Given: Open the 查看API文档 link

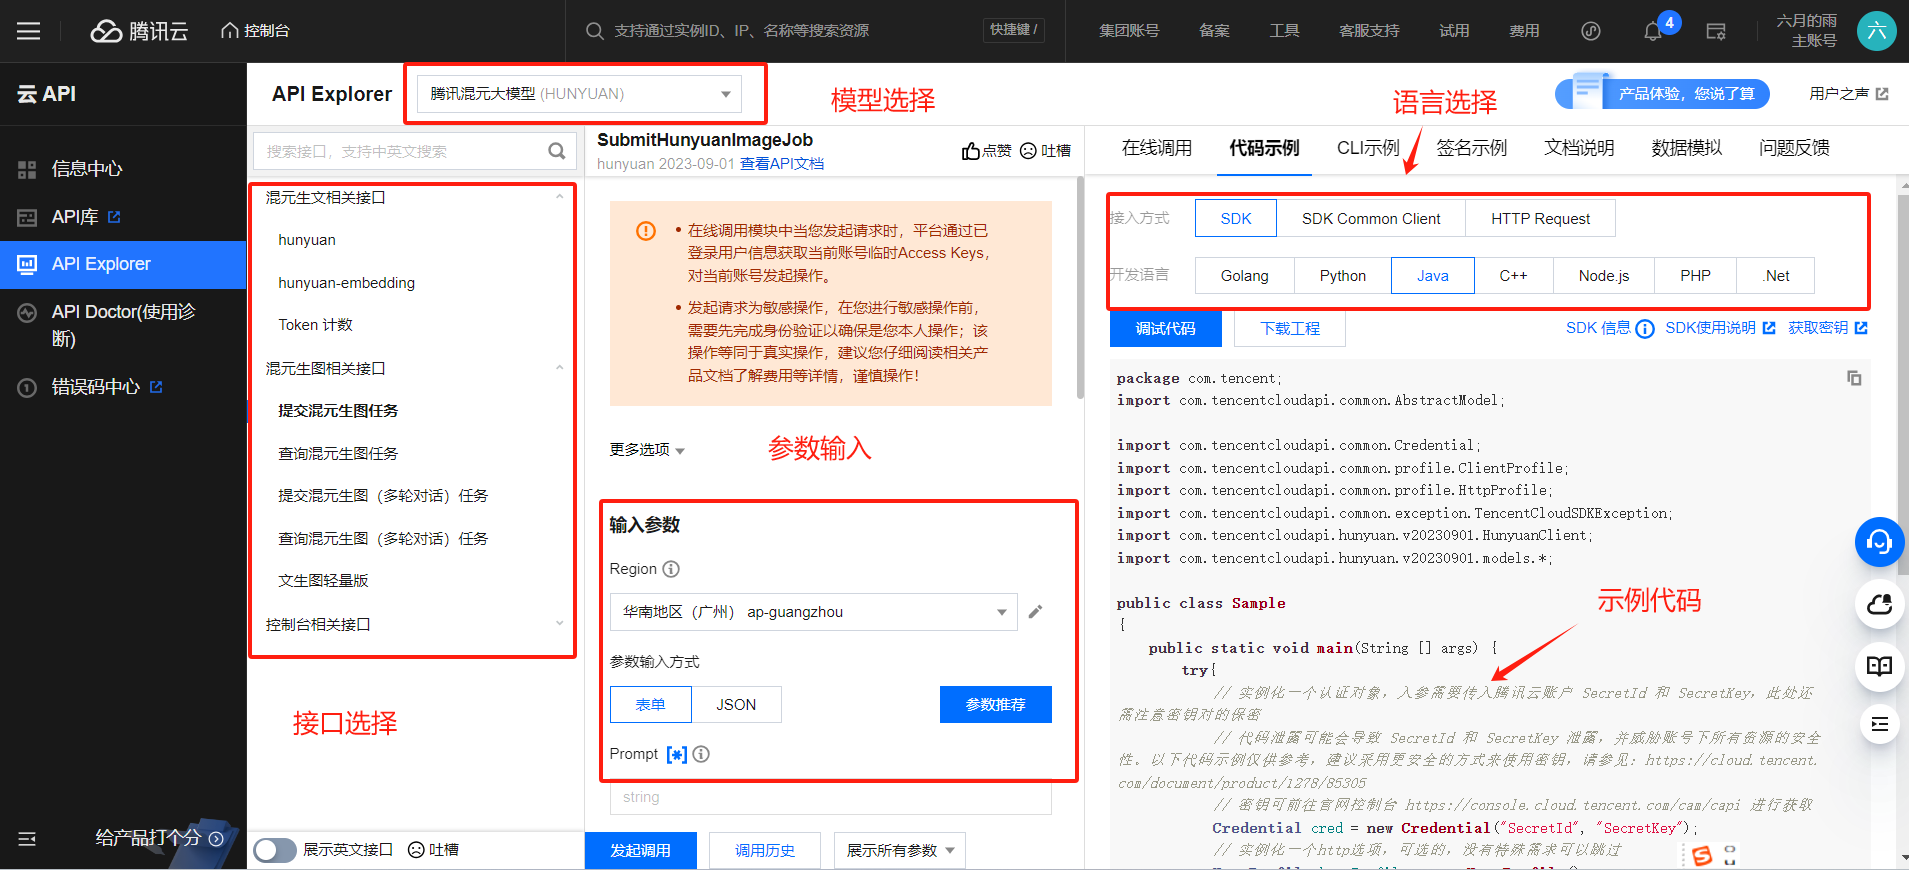Looking at the screenshot, I should click(x=782, y=164).
